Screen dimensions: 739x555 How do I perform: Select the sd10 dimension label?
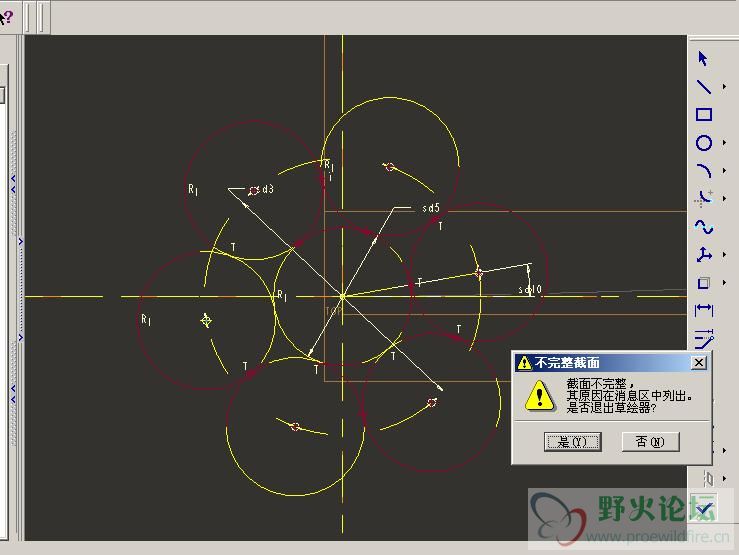click(x=530, y=289)
